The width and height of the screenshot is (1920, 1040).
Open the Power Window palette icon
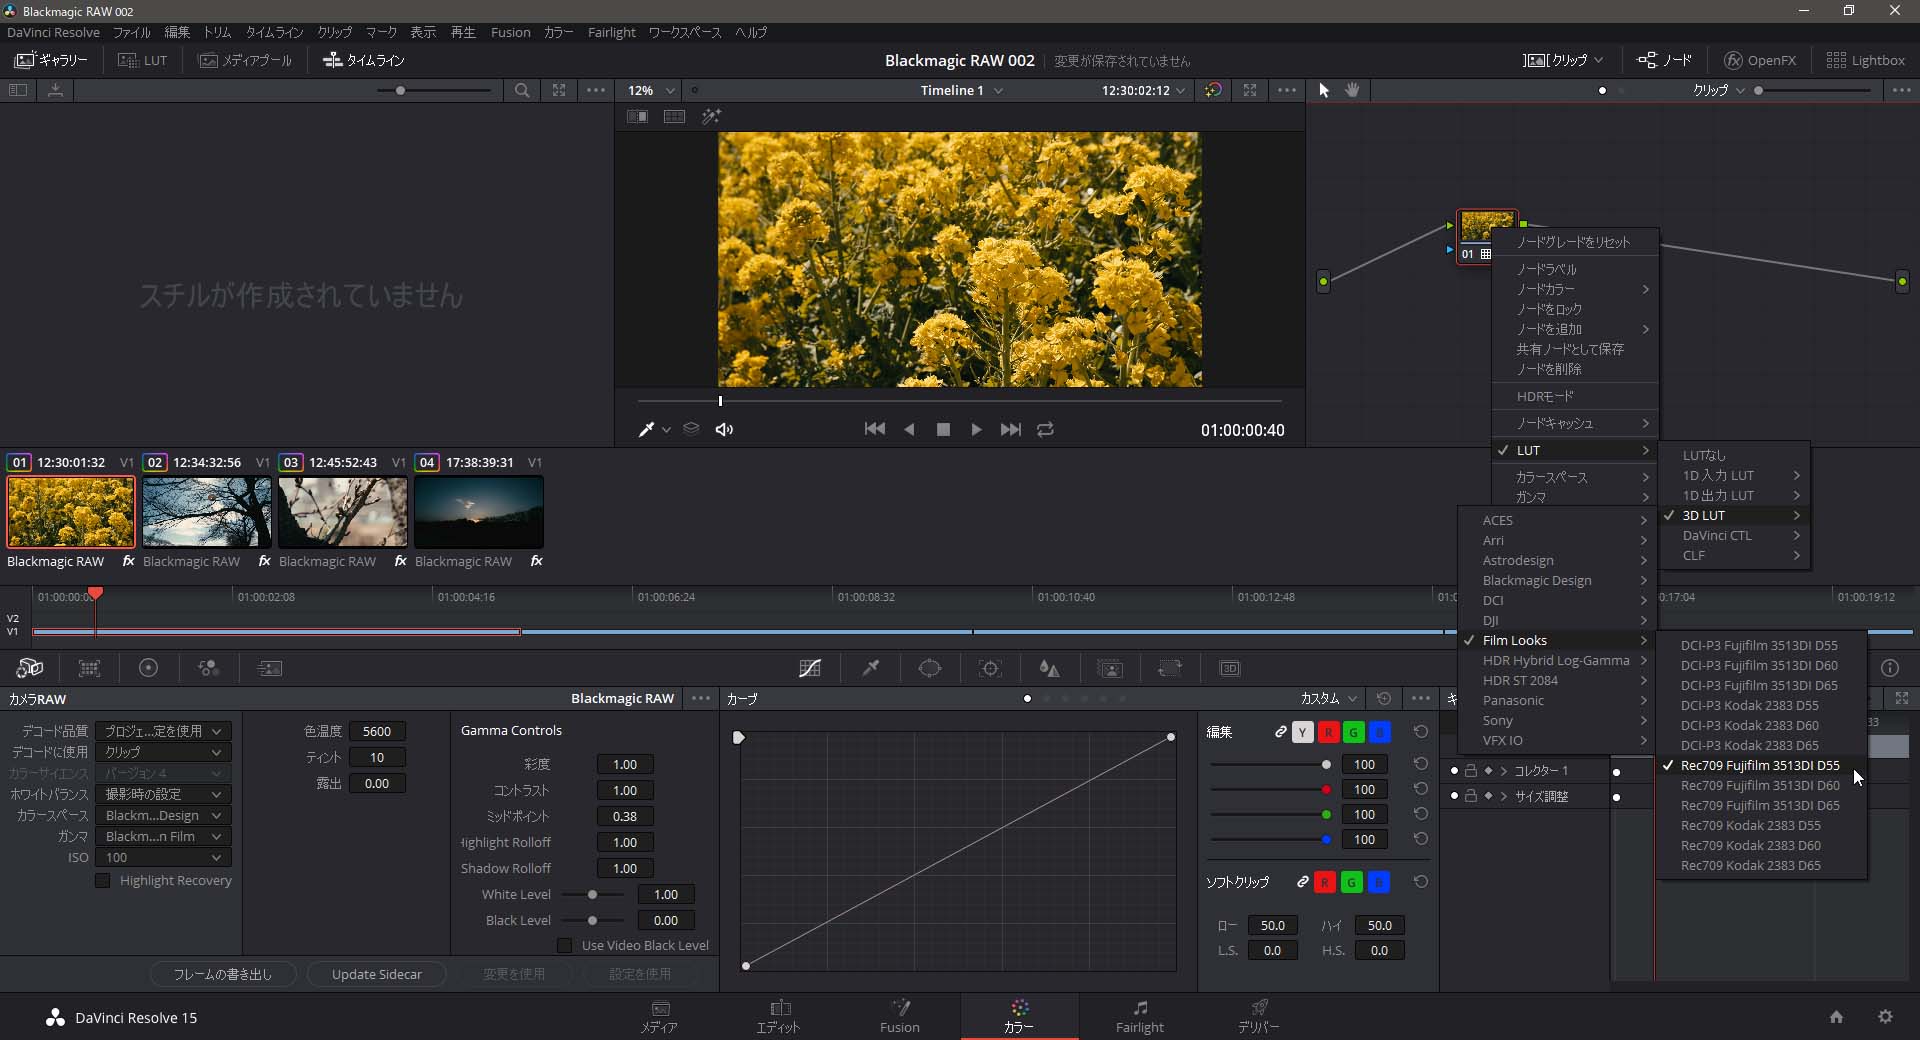pos(930,668)
